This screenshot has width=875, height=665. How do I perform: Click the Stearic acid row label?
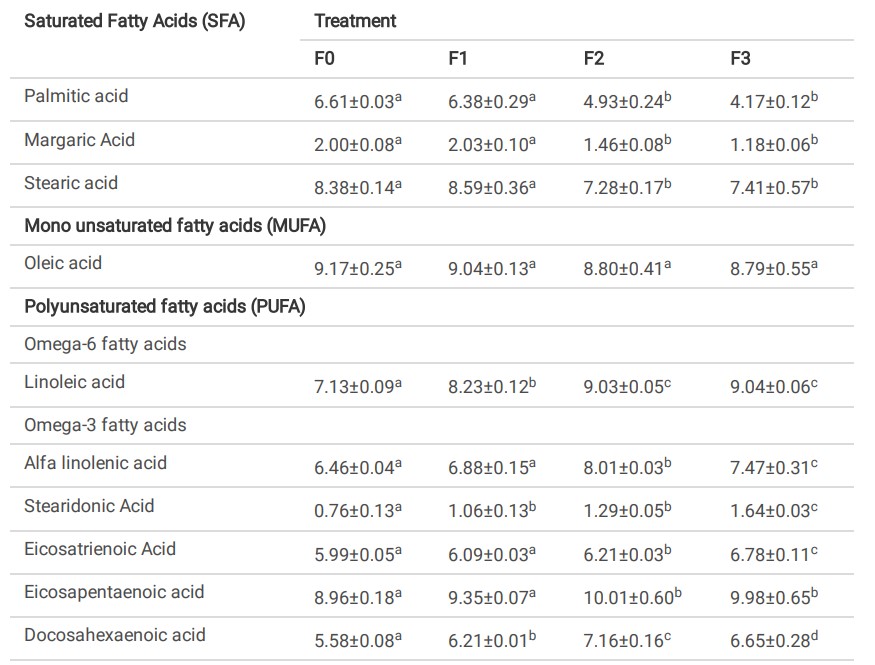[71, 183]
